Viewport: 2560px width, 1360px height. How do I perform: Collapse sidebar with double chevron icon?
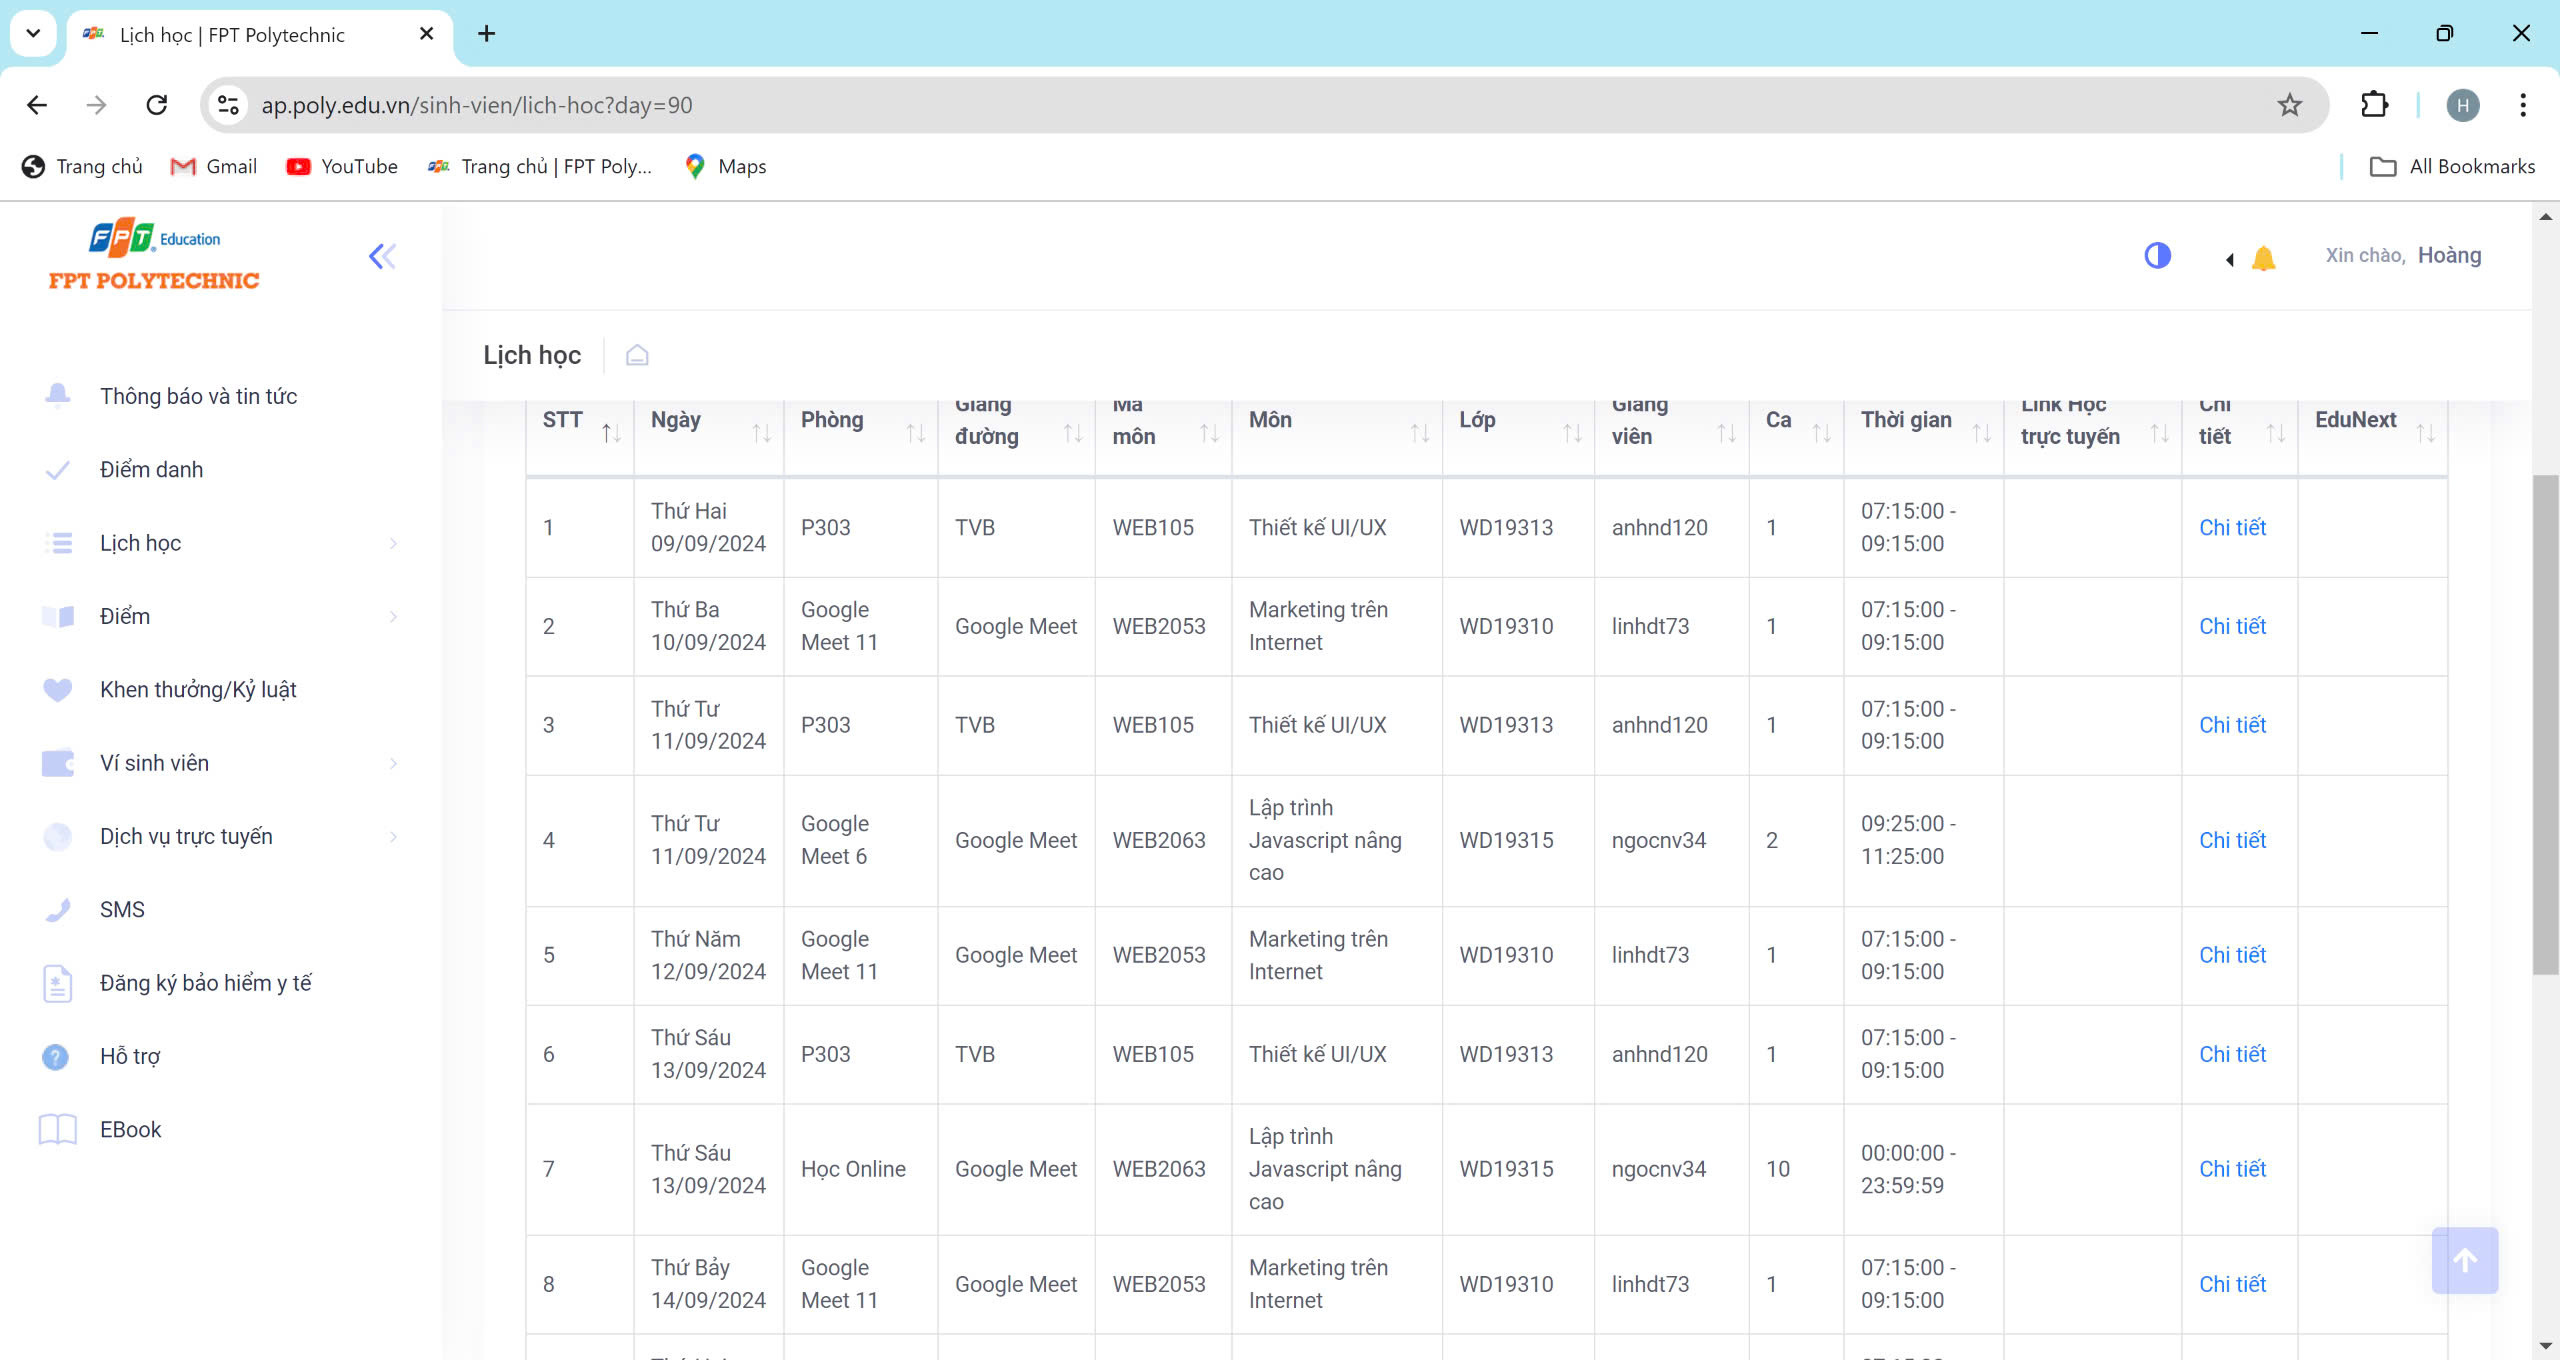coord(382,257)
